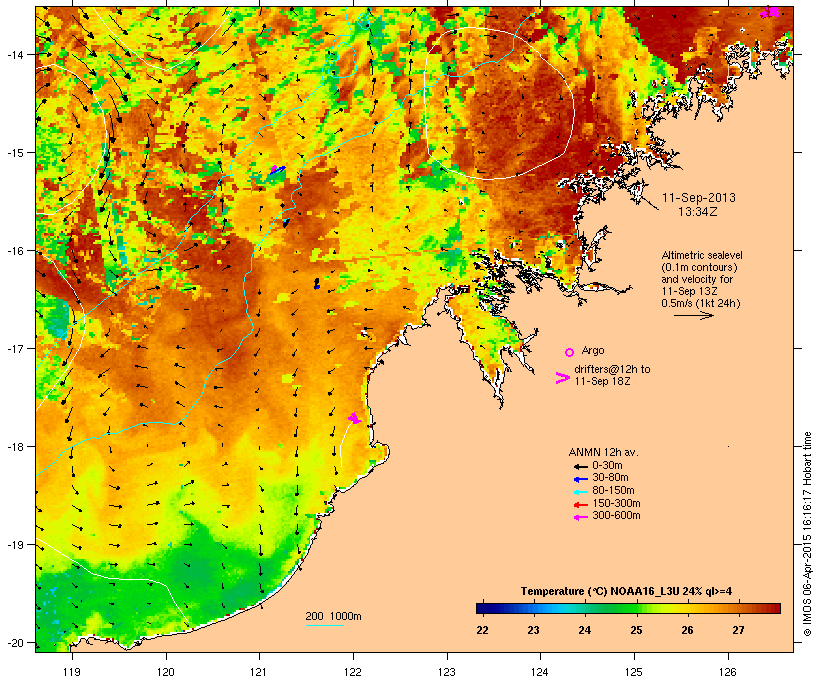Click the '300-600m' depth label
This screenshot has height=680, width=820.
click(616, 516)
